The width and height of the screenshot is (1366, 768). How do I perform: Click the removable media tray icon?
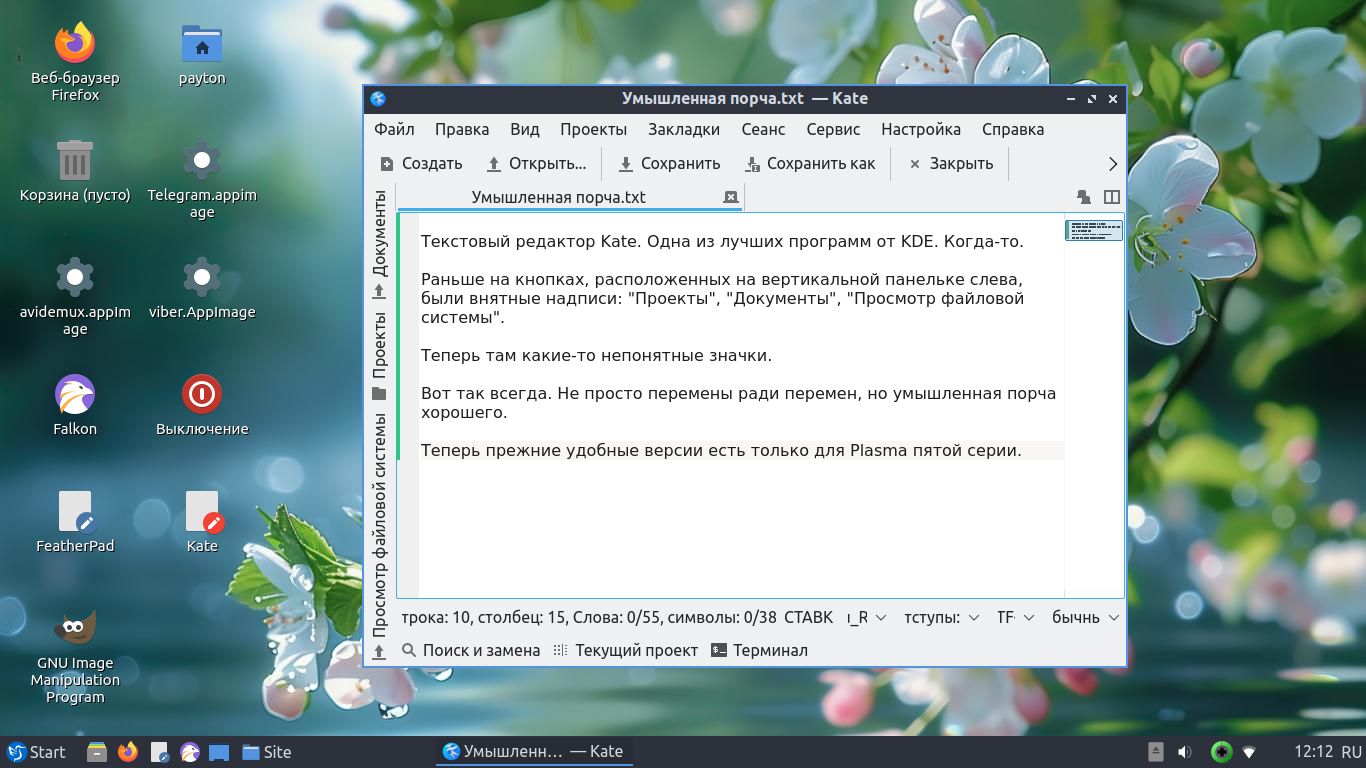click(x=1156, y=752)
